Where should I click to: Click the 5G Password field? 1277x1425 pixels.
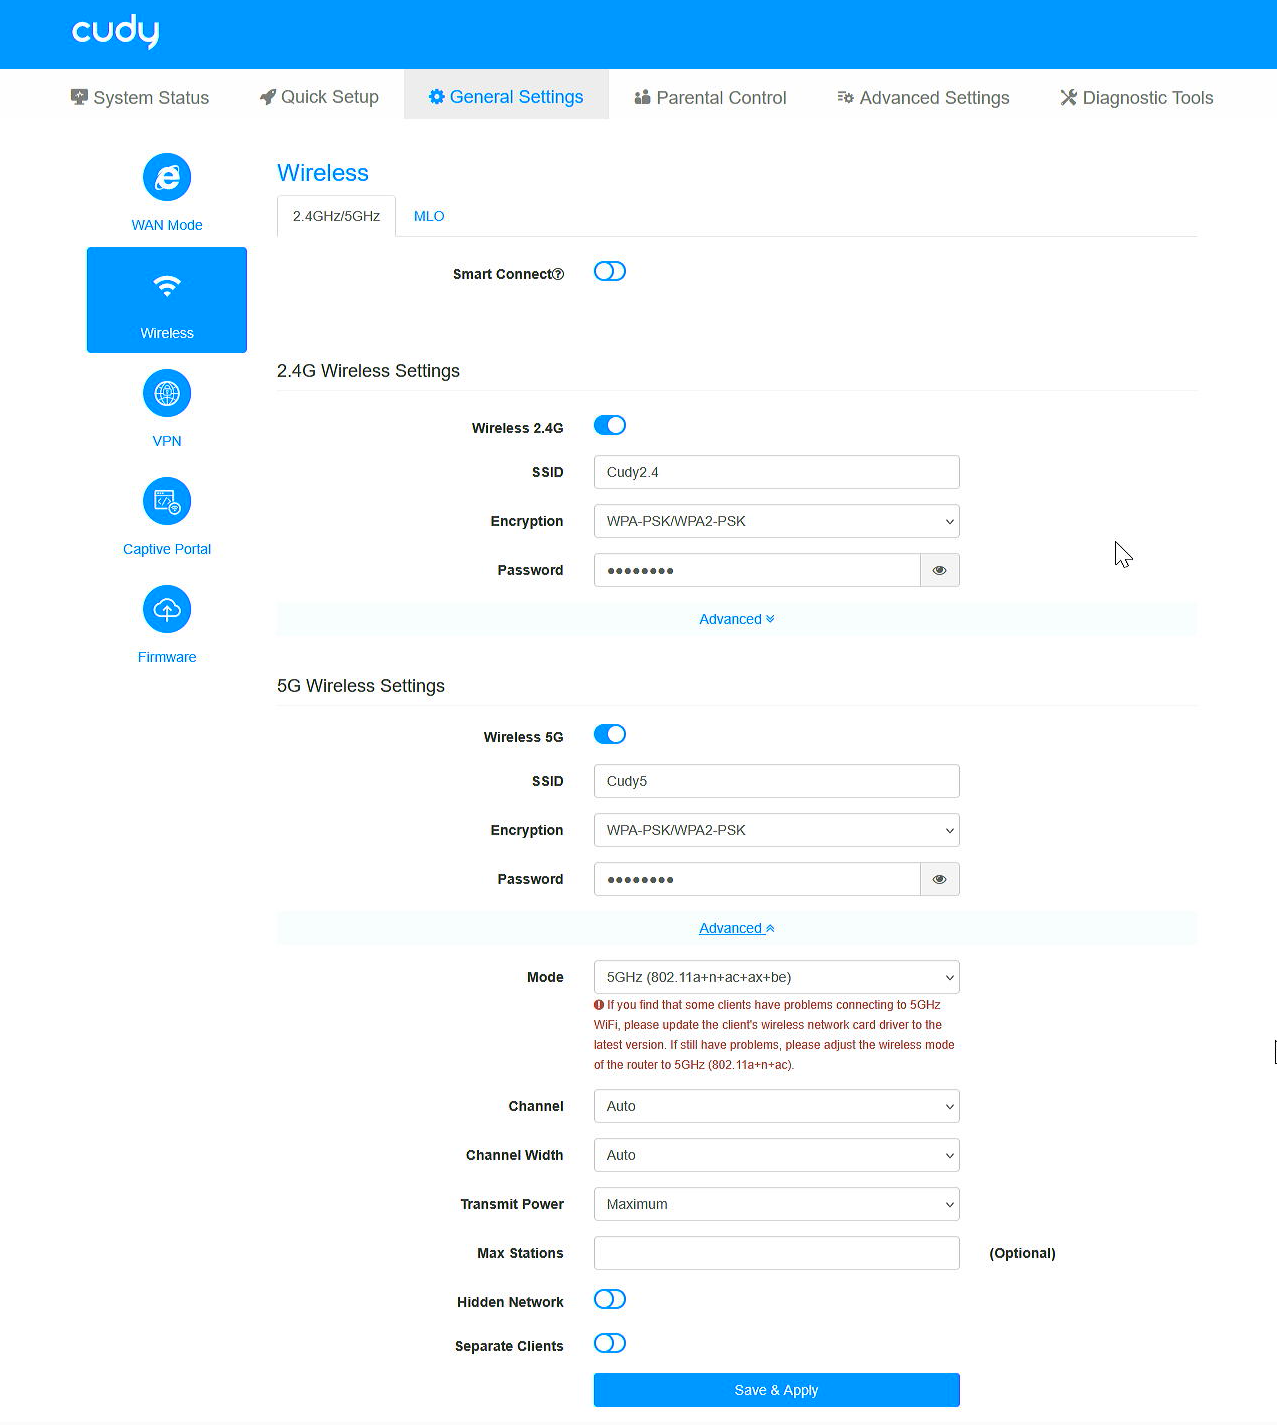pos(757,880)
